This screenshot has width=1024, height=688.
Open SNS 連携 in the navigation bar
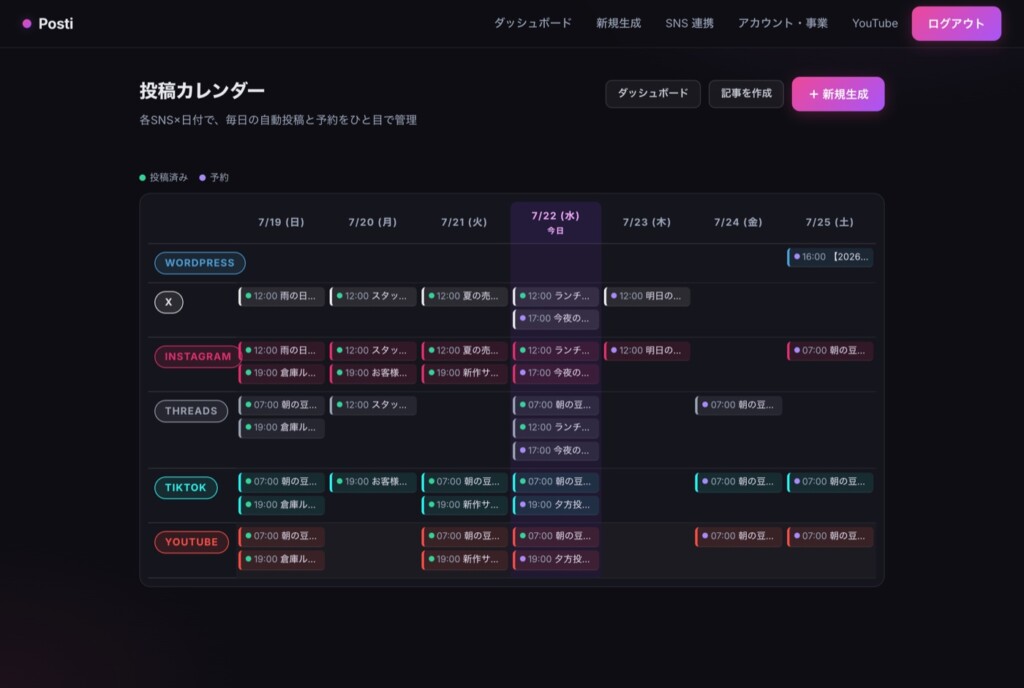coord(689,23)
